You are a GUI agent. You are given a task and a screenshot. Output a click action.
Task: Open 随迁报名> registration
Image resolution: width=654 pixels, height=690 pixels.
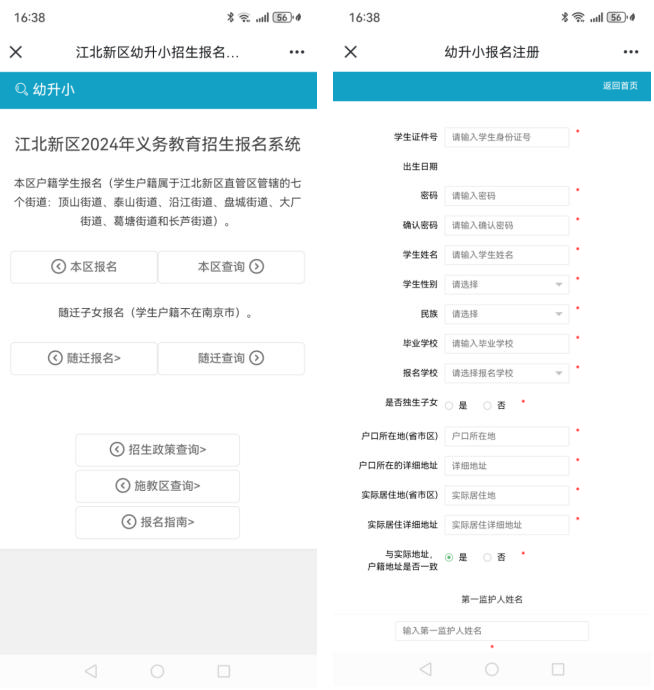(x=84, y=358)
